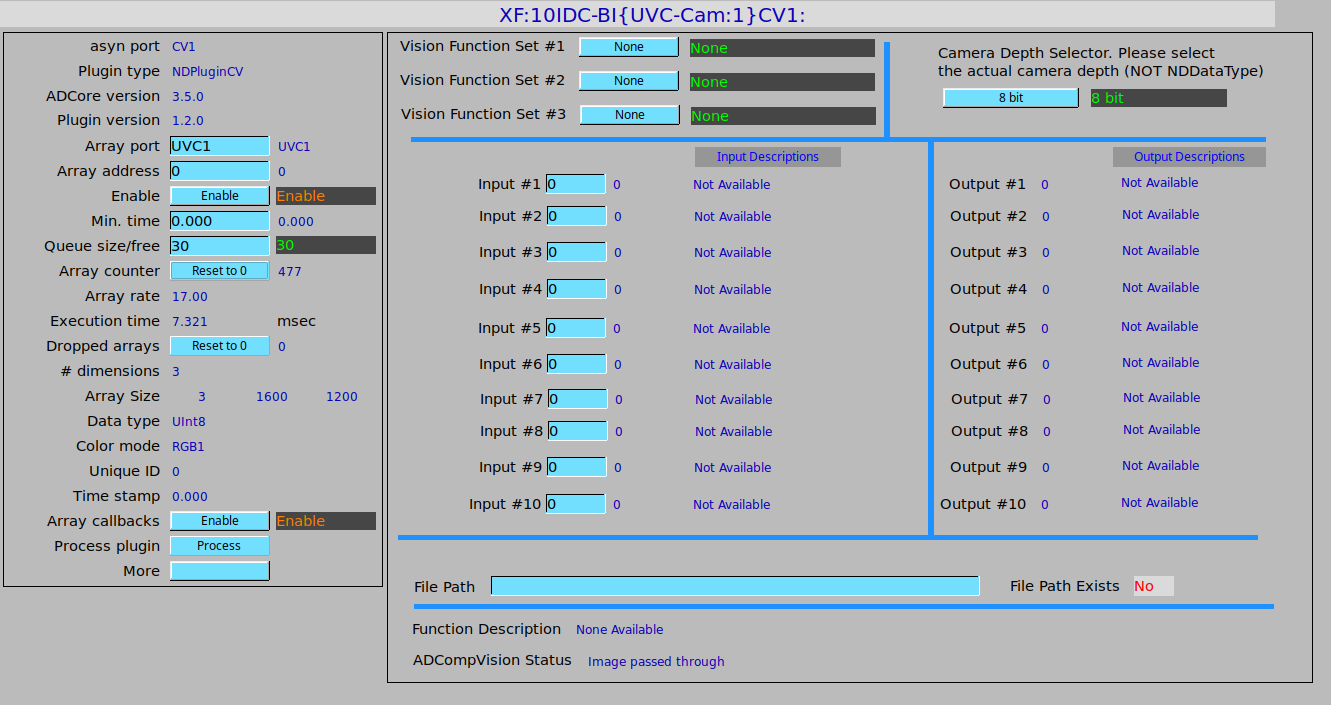Focus the Input #6 value field

pyautogui.click(x=577, y=364)
